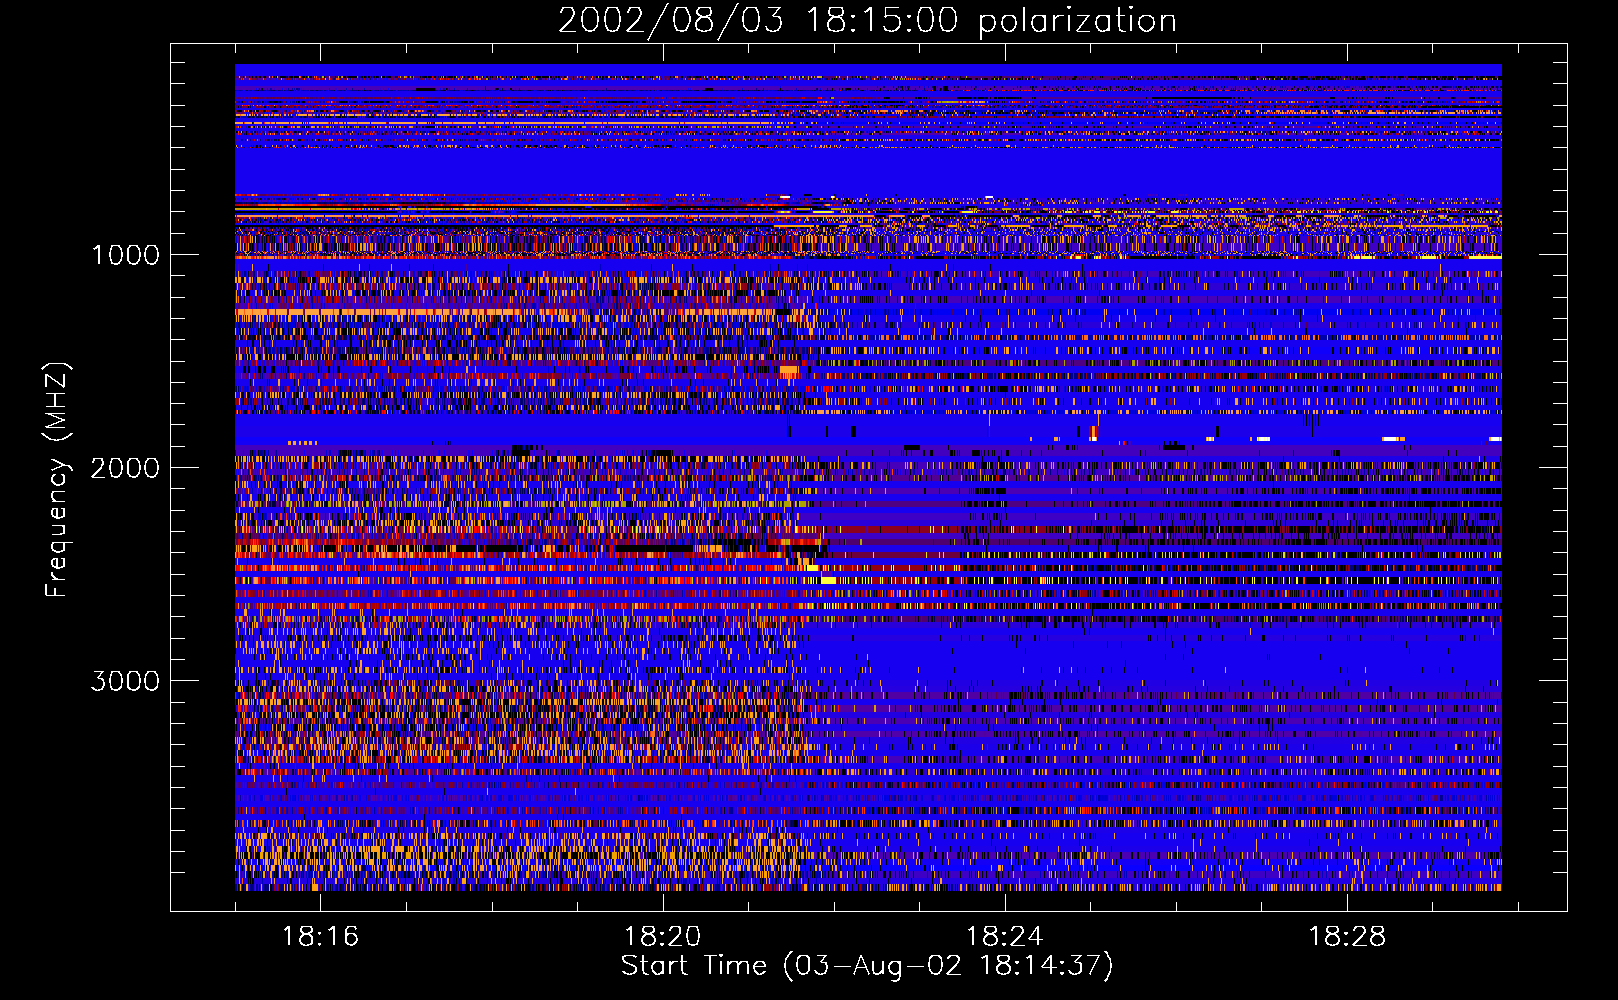Click the plot title '2002/08/03 18:15:00 polarization'
The width and height of the screenshot is (1618, 1000).
click(x=867, y=21)
